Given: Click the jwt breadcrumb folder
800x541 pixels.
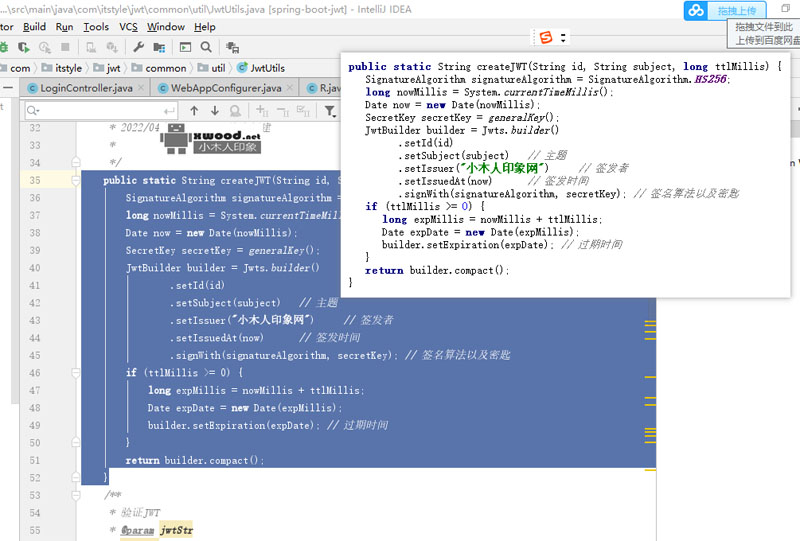Looking at the screenshot, I should (107, 68).
